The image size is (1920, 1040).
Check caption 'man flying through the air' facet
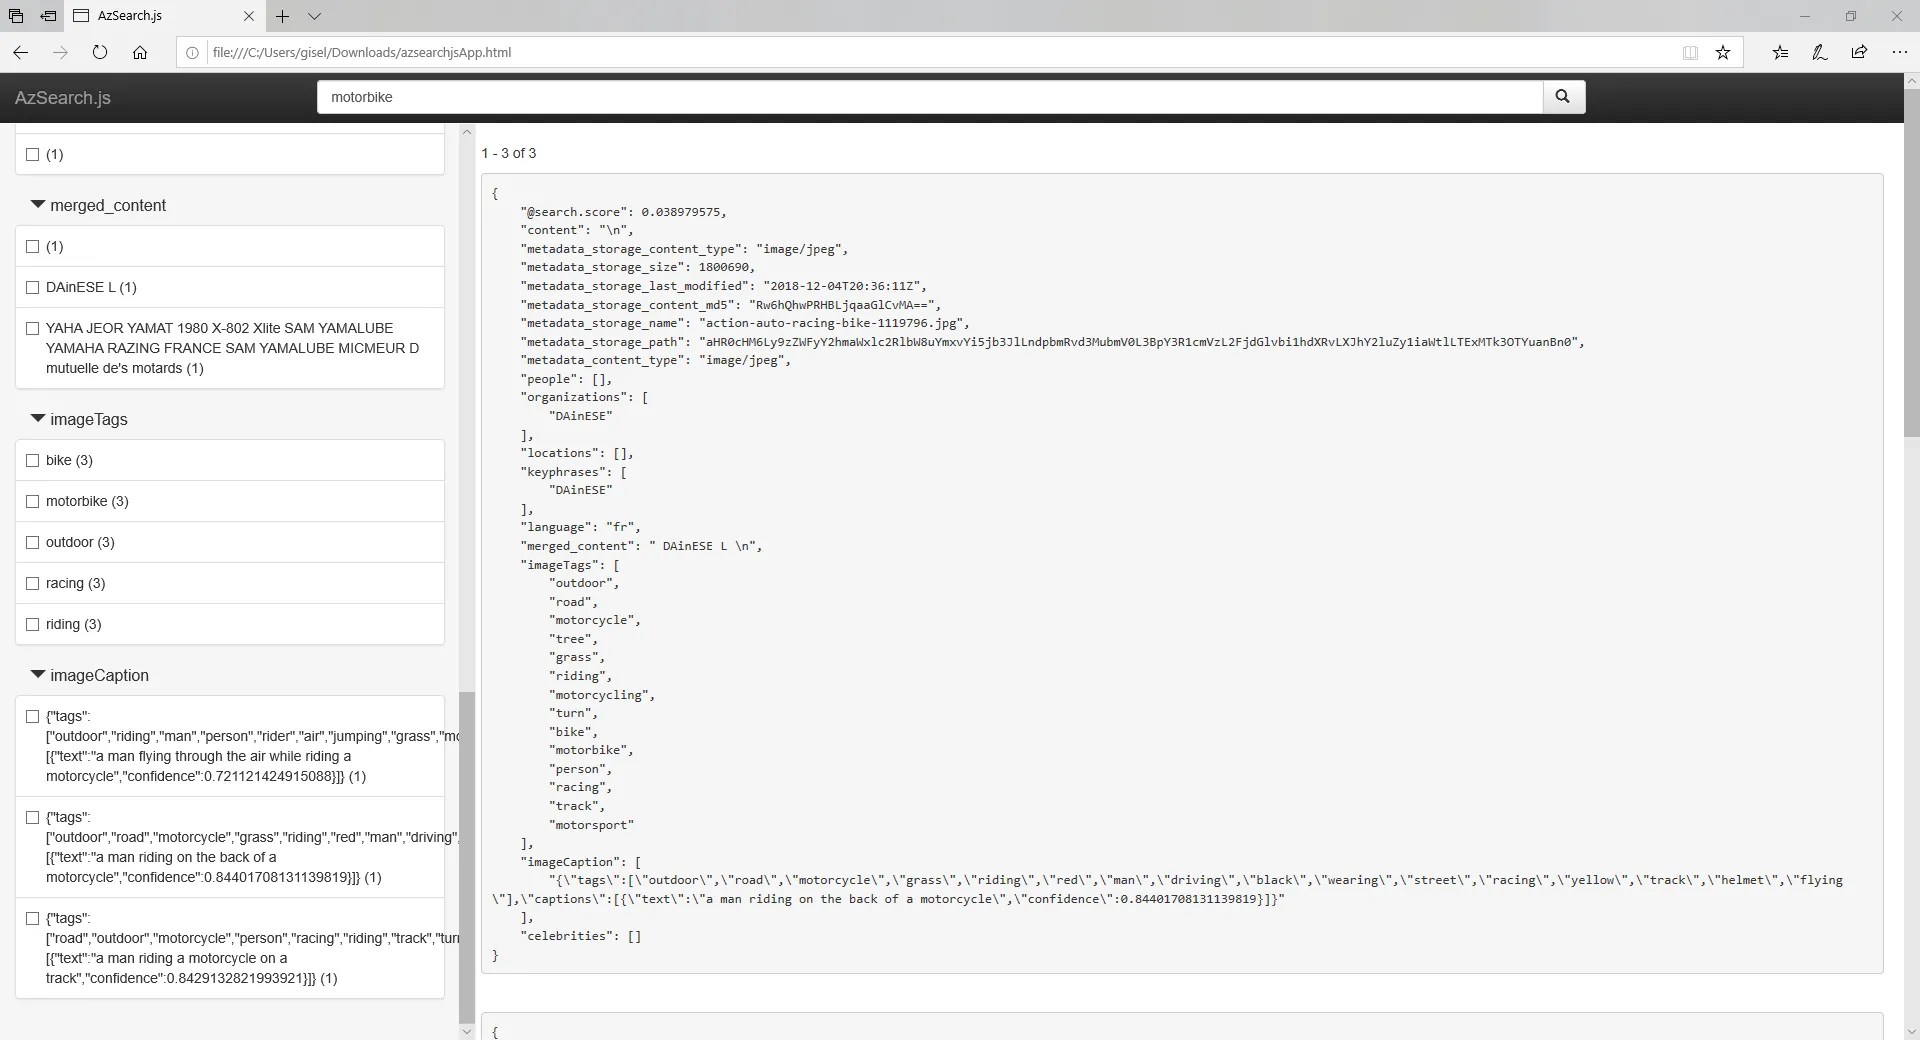pos(32,717)
